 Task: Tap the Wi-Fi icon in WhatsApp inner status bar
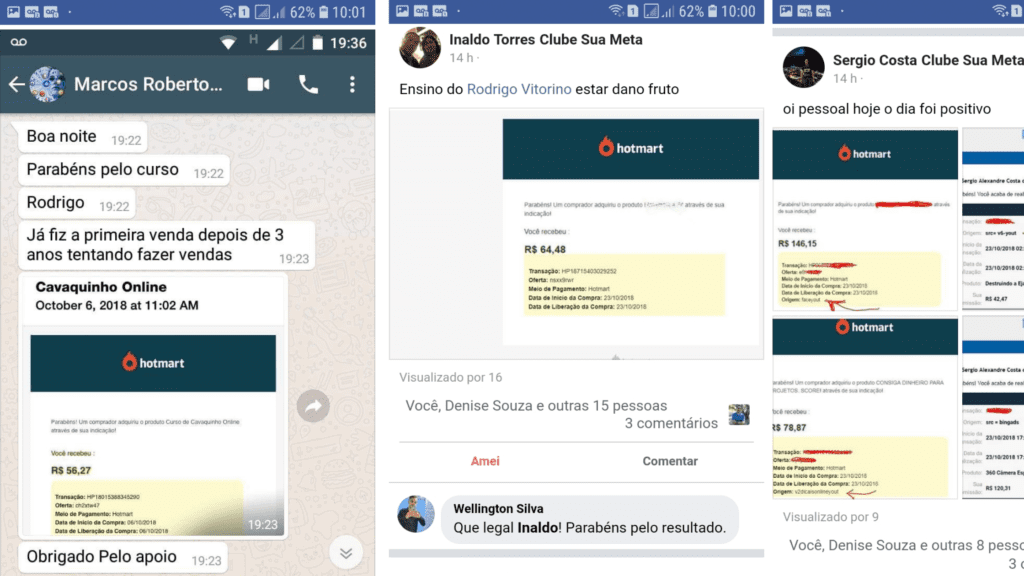[x=228, y=43]
